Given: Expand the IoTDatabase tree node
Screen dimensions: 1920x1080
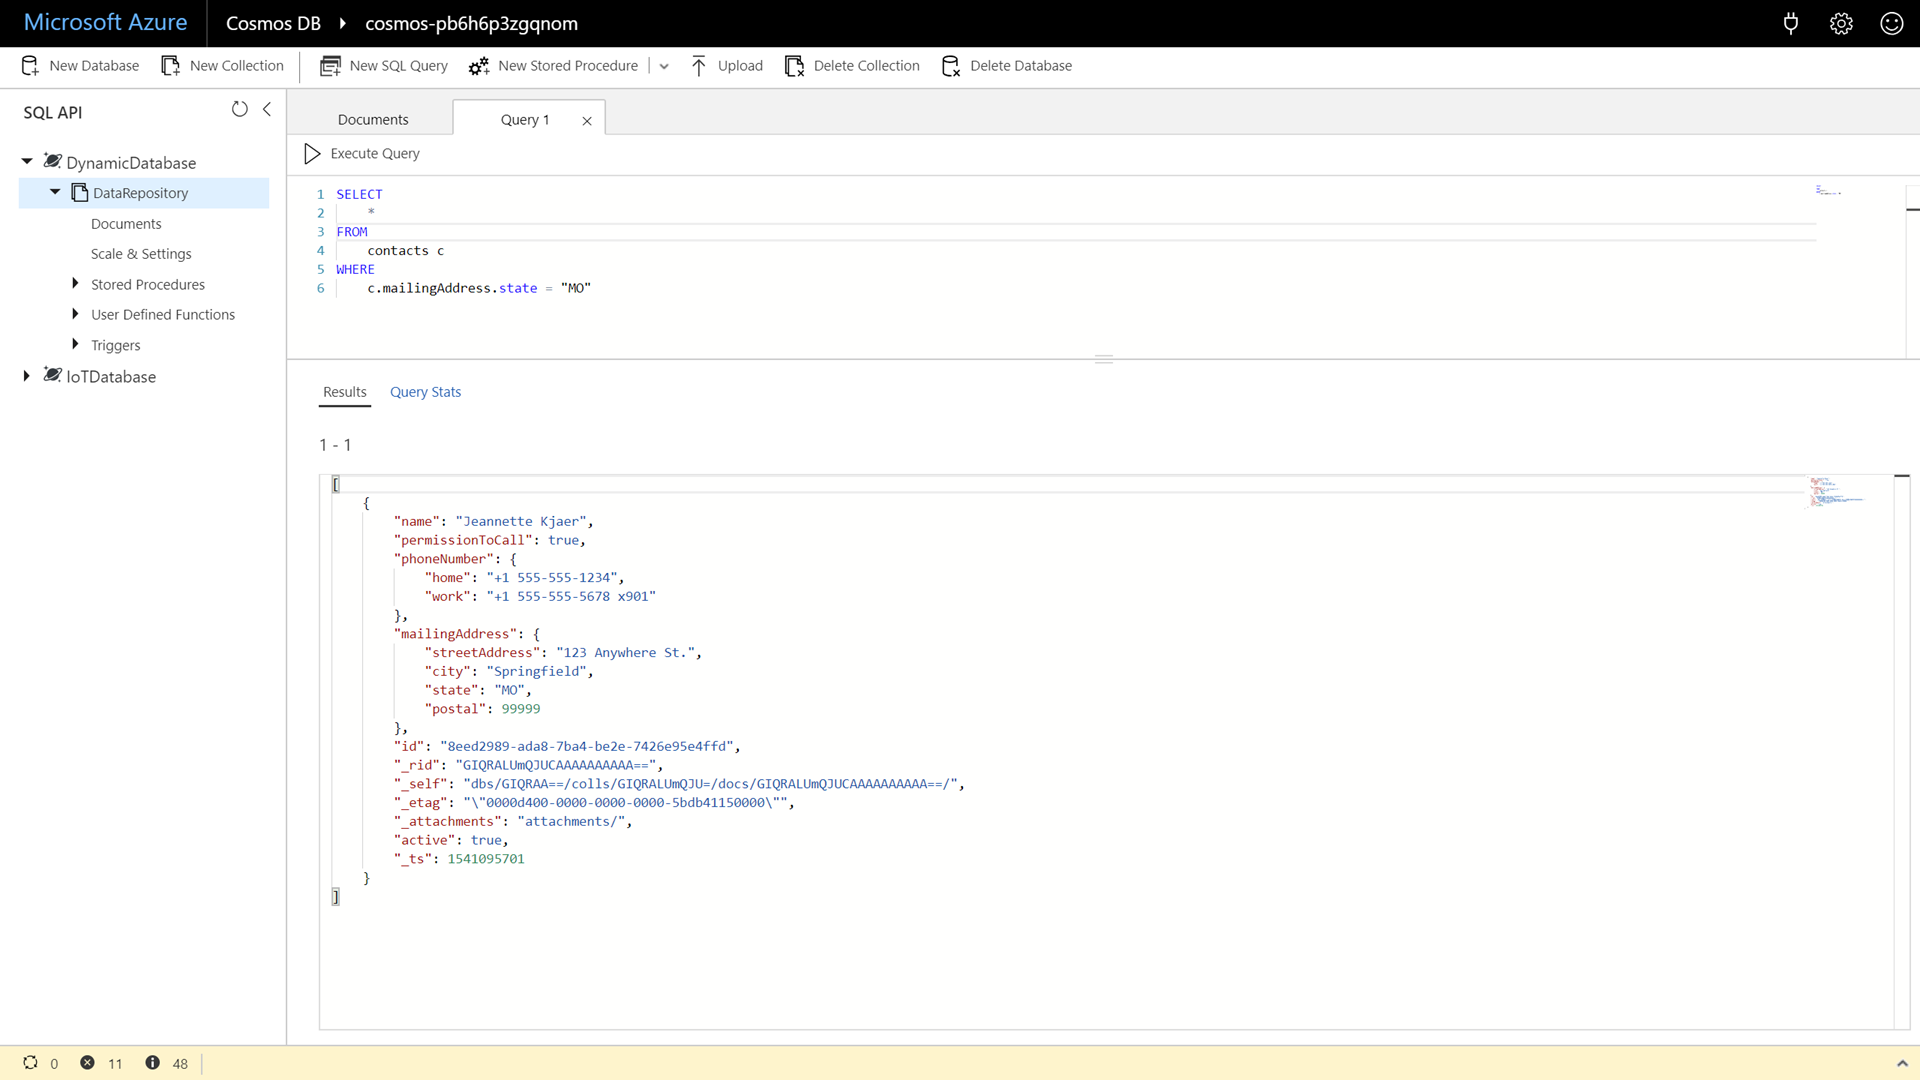Looking at the screenshot, I should click(x=26, y=376).
